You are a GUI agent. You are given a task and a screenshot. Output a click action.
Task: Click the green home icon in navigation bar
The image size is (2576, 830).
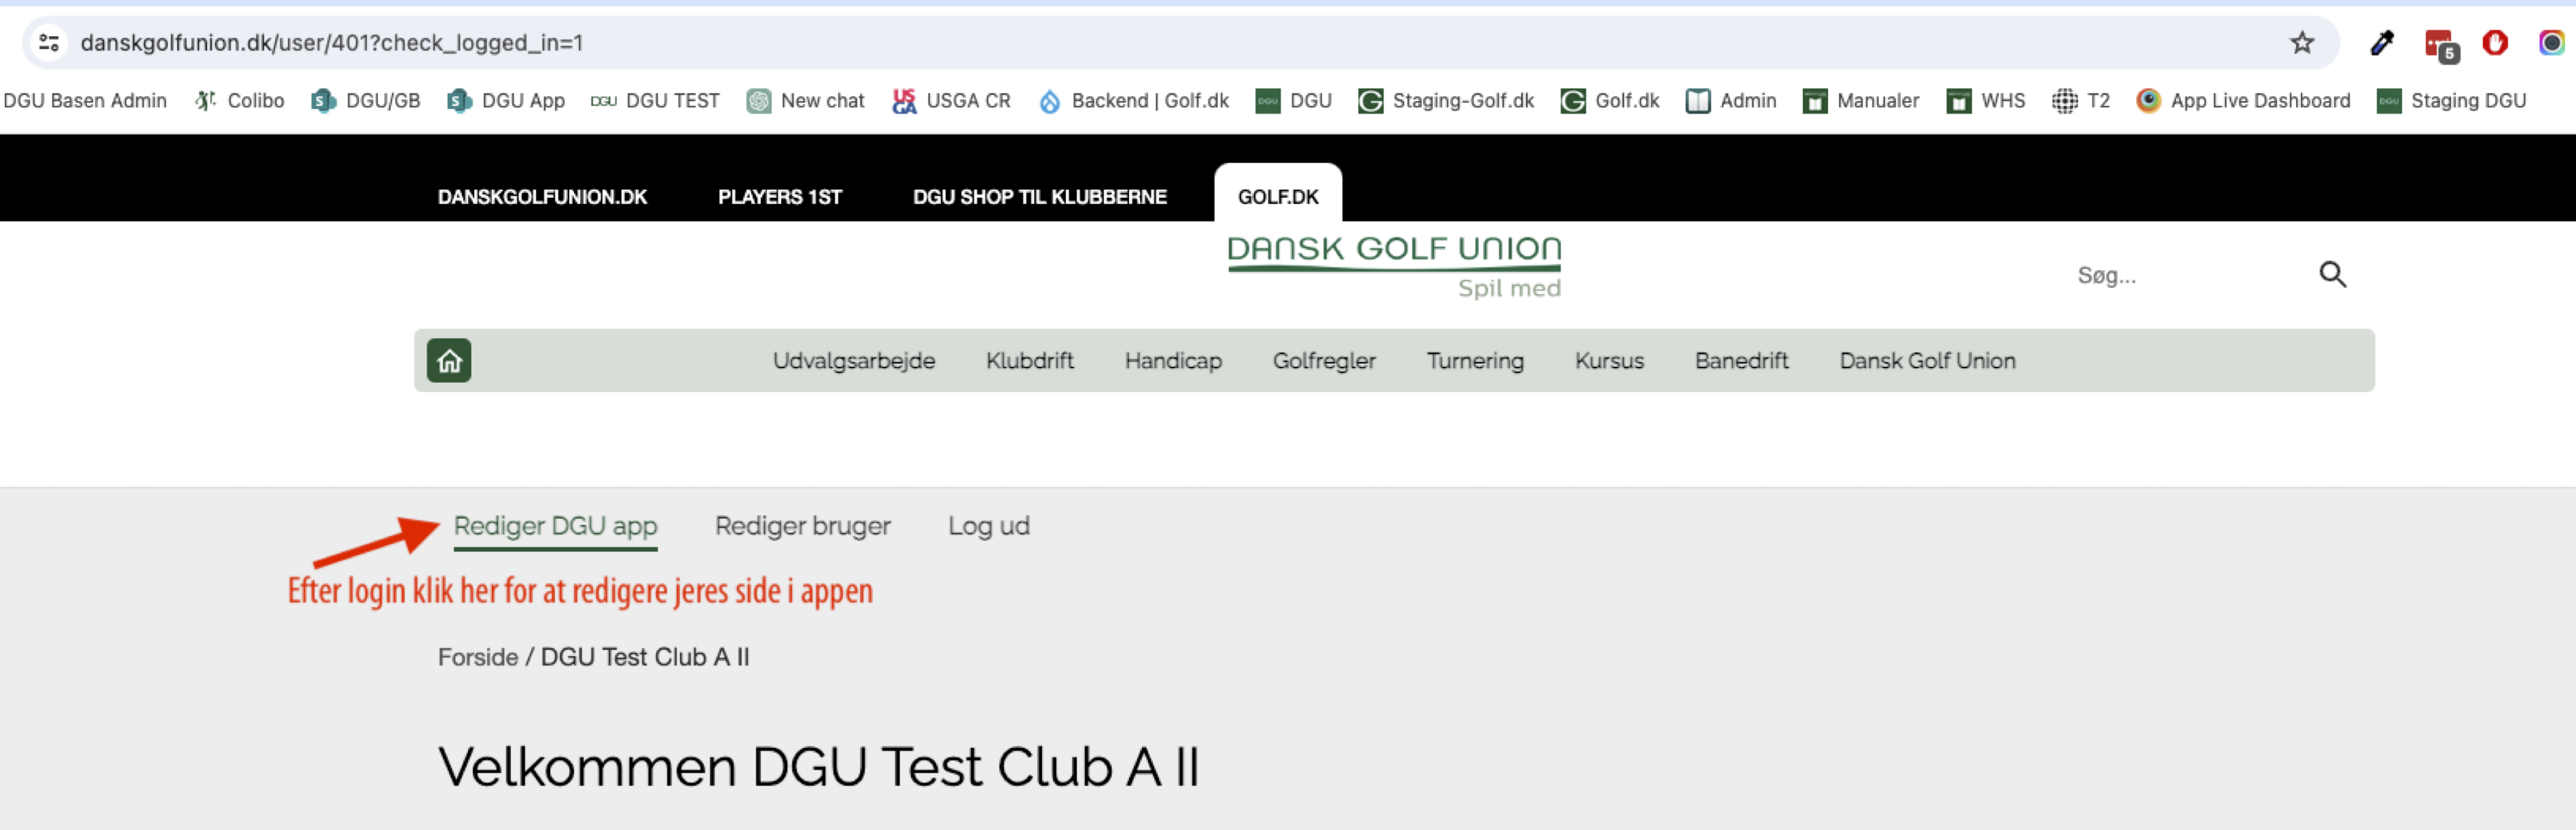pyautogui.click(x=449, y=361)
